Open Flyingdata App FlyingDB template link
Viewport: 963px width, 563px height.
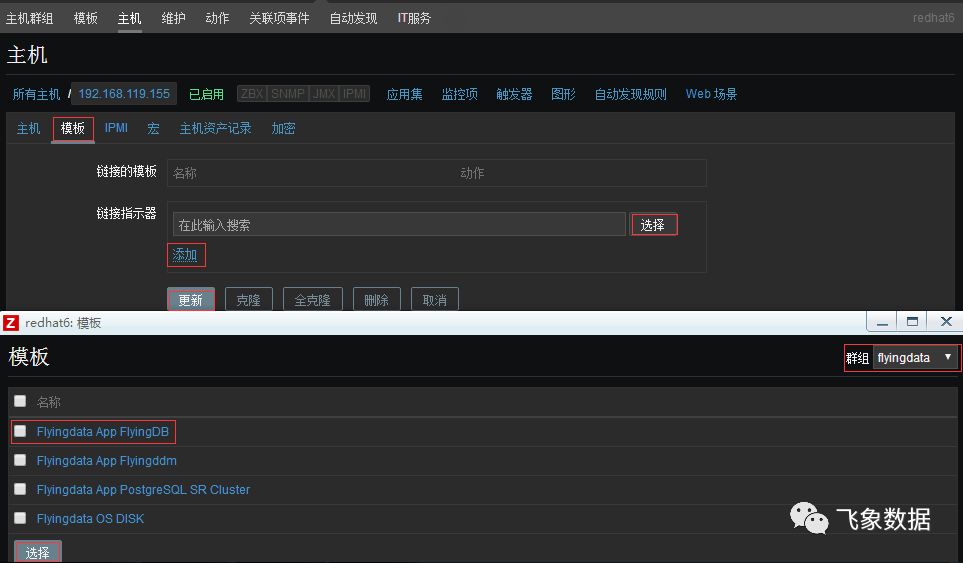click(103, 432)
